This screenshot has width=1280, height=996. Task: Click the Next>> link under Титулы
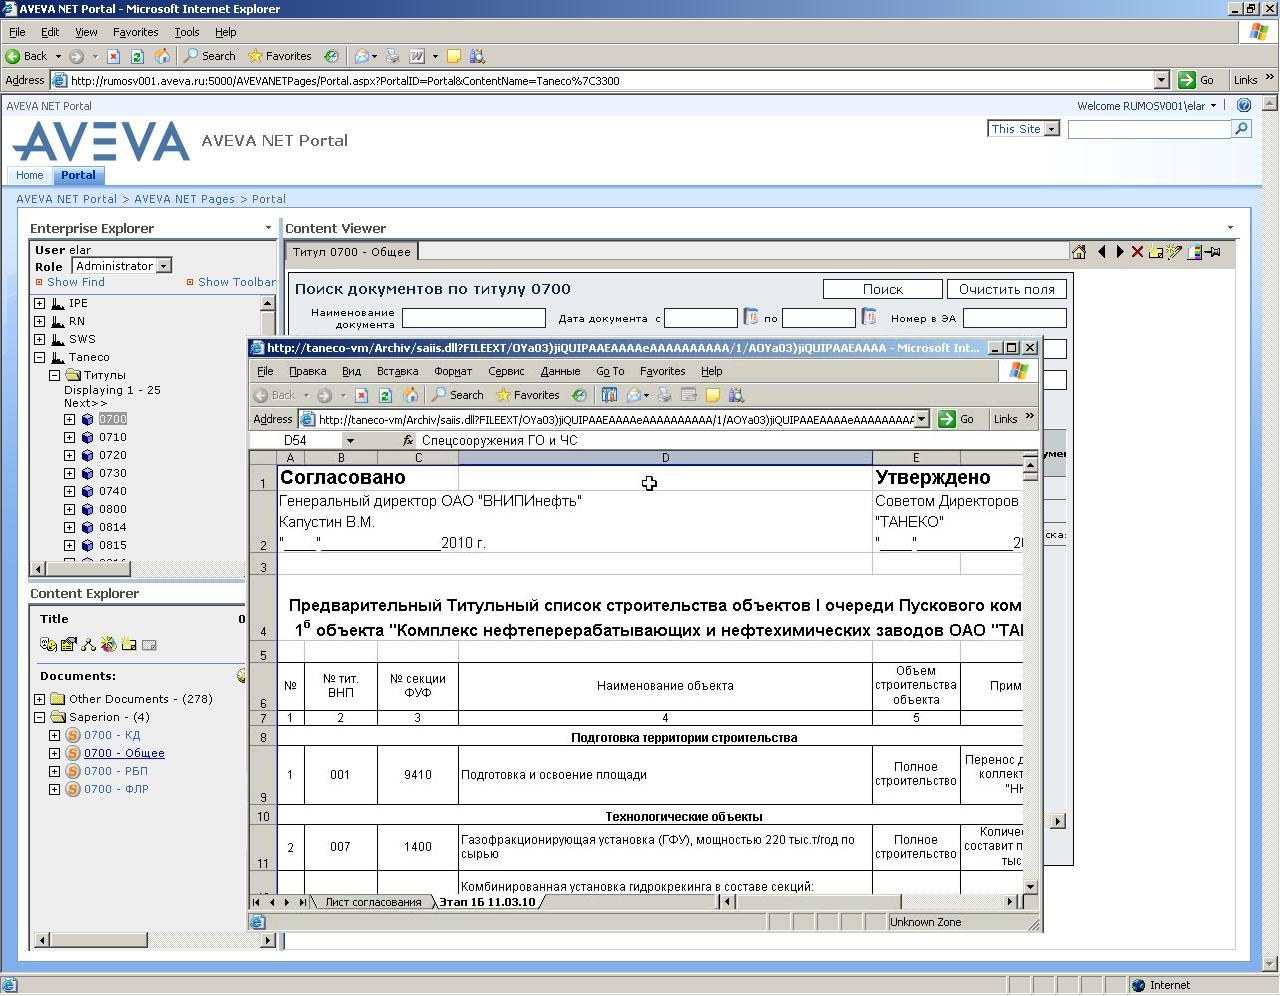(86, 403)
